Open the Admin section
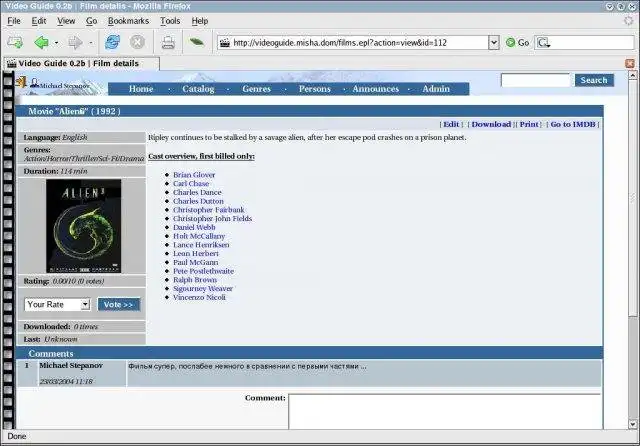The image size is (640, 446). tap(436, 89)
